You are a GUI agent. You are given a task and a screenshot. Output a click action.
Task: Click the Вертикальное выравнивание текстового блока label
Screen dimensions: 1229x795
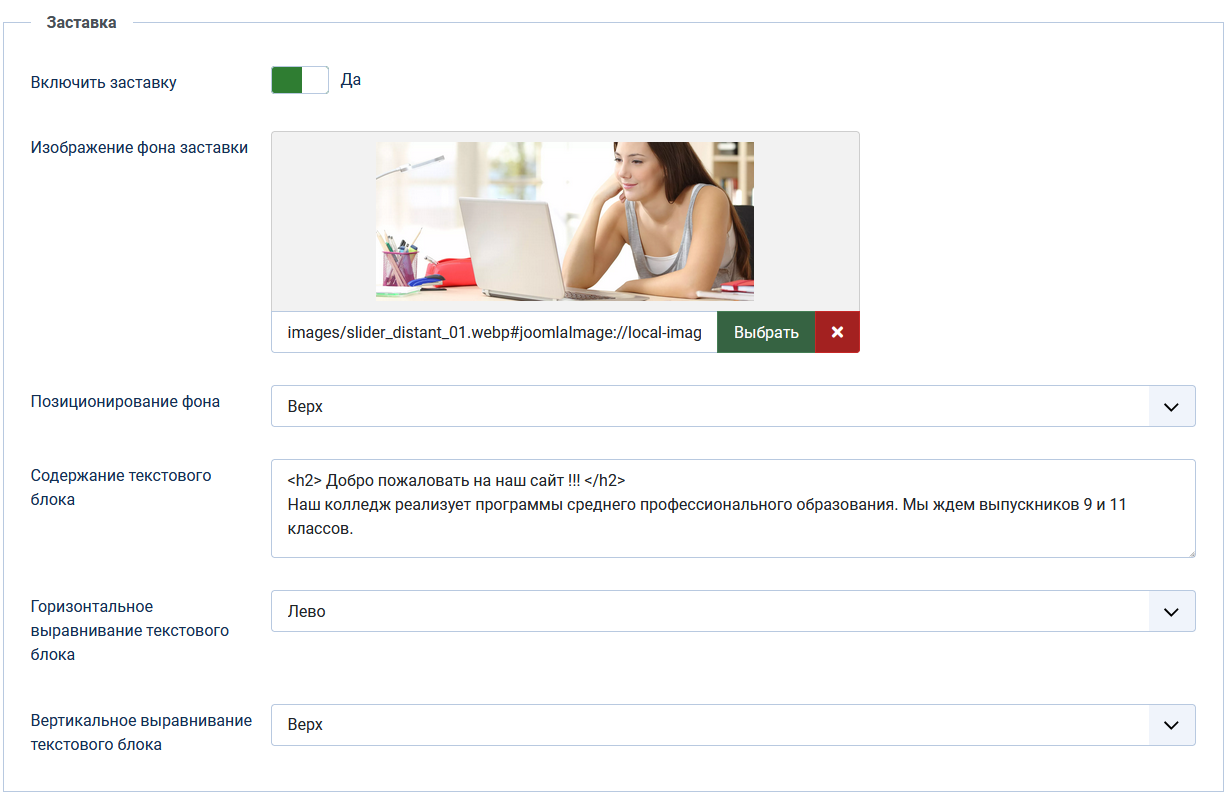click(x=141, y=732)
